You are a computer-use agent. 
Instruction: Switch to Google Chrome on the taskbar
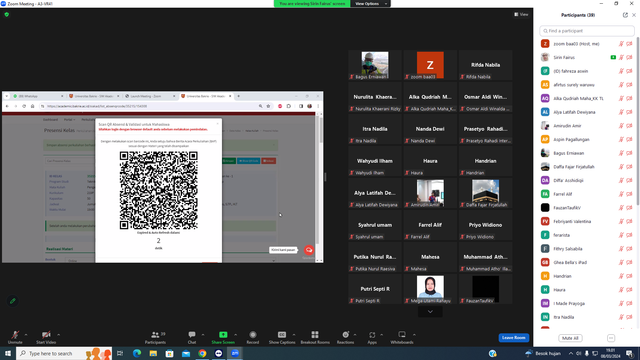[202, 353]
